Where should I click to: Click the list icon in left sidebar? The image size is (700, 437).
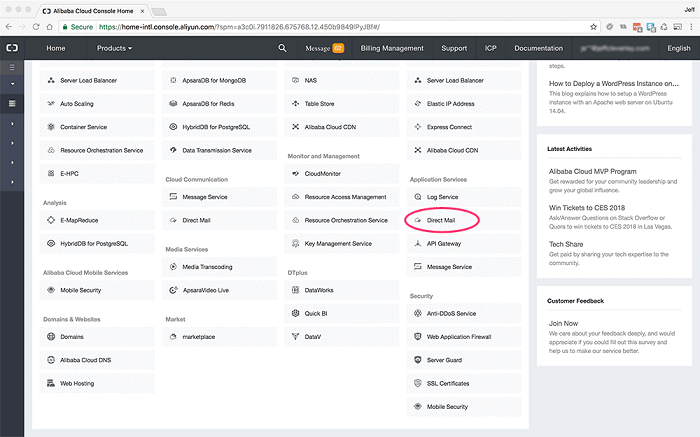tap(12, 104)
